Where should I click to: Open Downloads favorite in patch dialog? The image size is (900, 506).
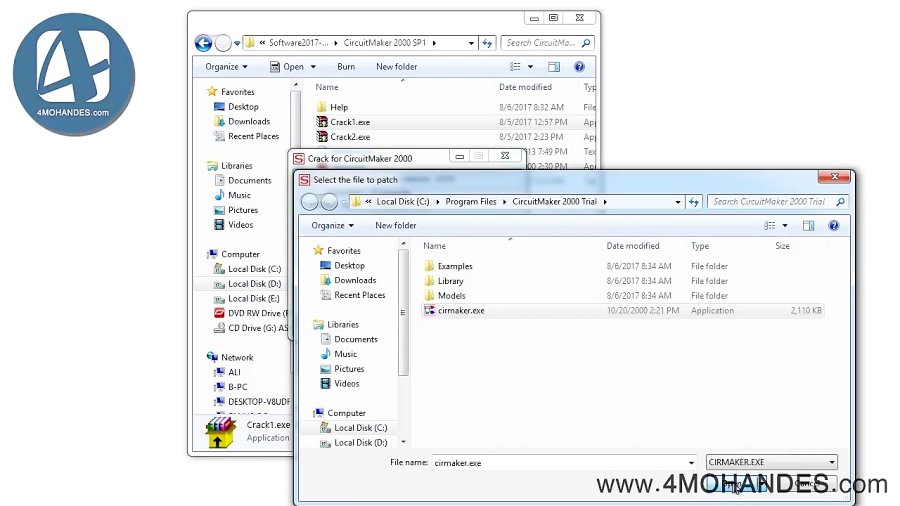(355, 281)
